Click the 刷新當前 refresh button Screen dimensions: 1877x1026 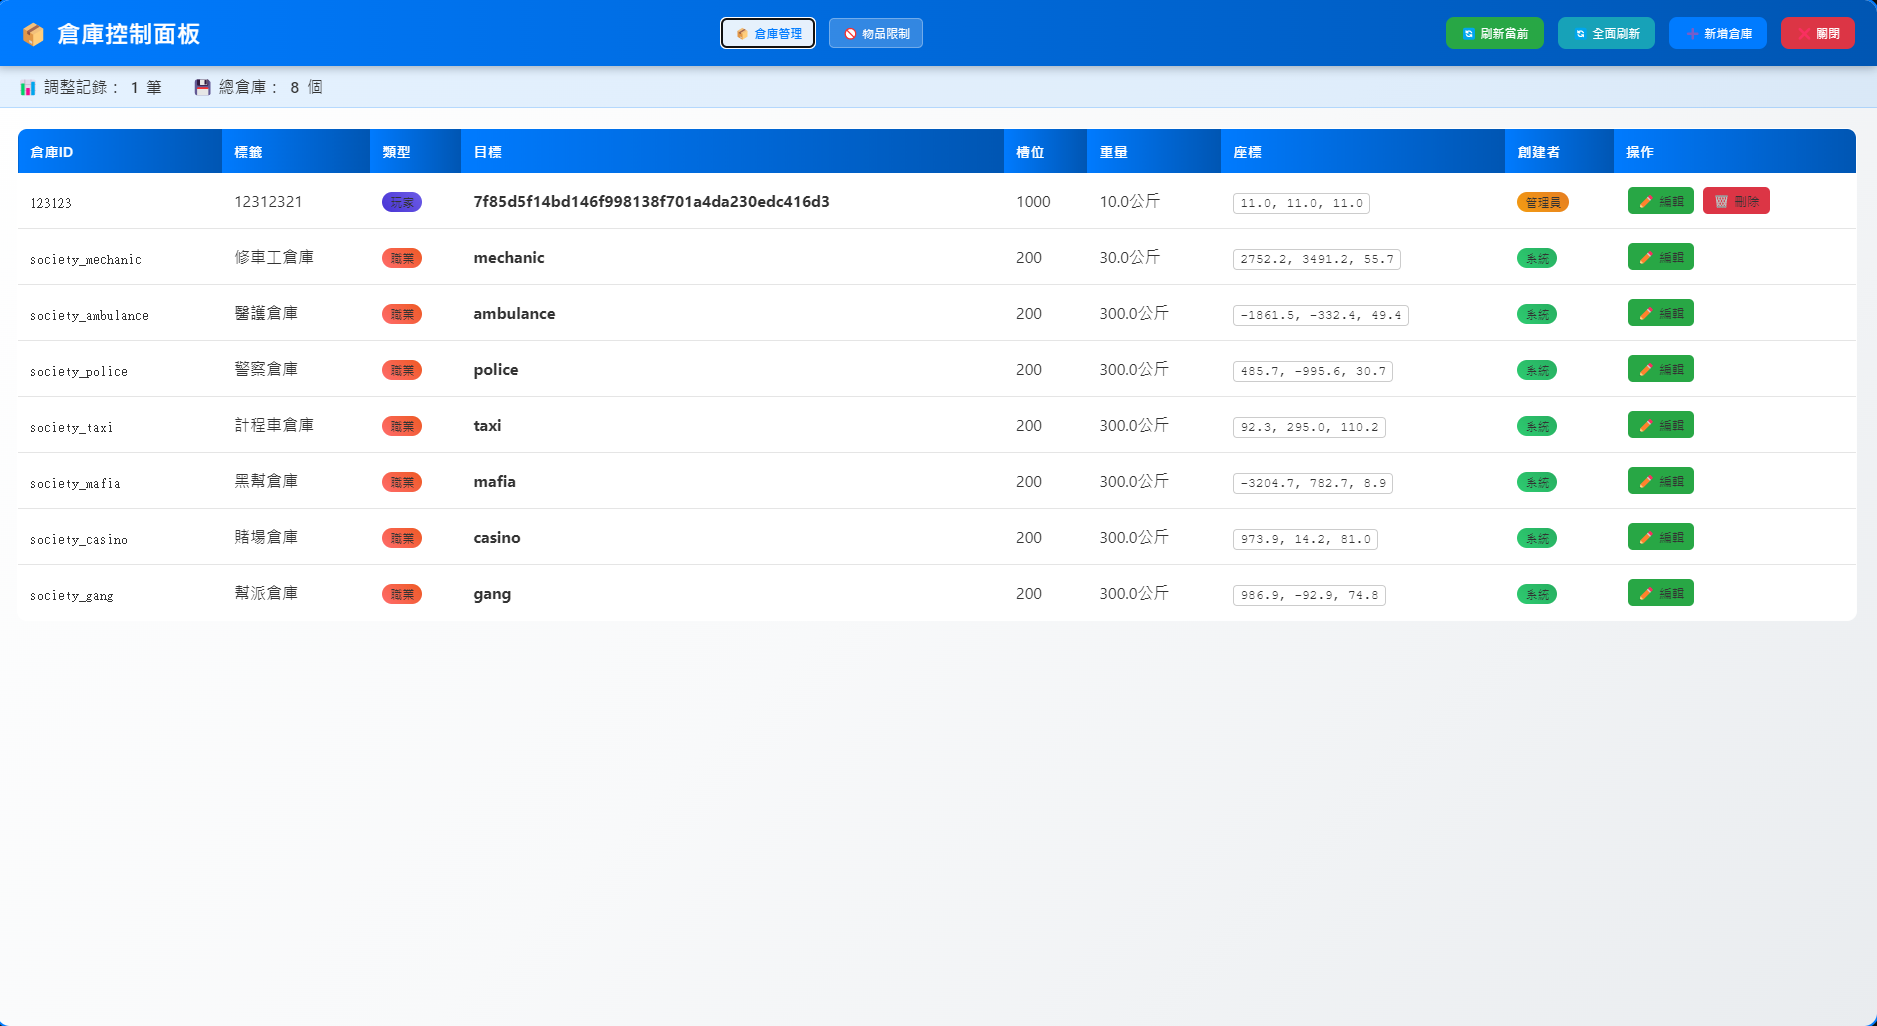[x=1494, y=33]
